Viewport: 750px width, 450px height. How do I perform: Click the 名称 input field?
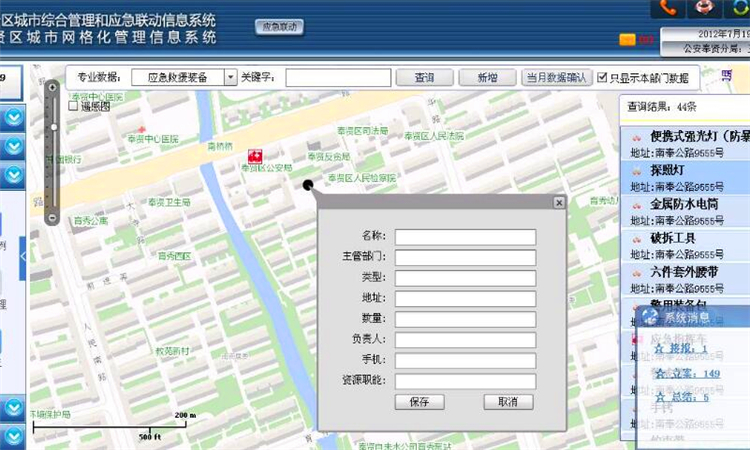pyautogui.click(x=465, y=237)
